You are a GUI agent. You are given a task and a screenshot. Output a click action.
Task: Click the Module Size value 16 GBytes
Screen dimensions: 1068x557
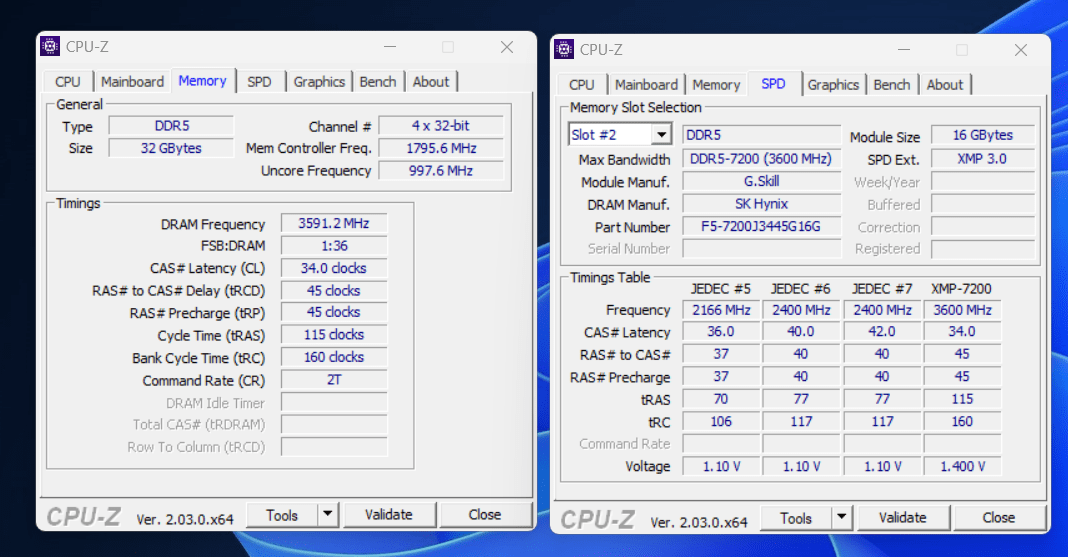pyautogui.click(x=983, y=136)
